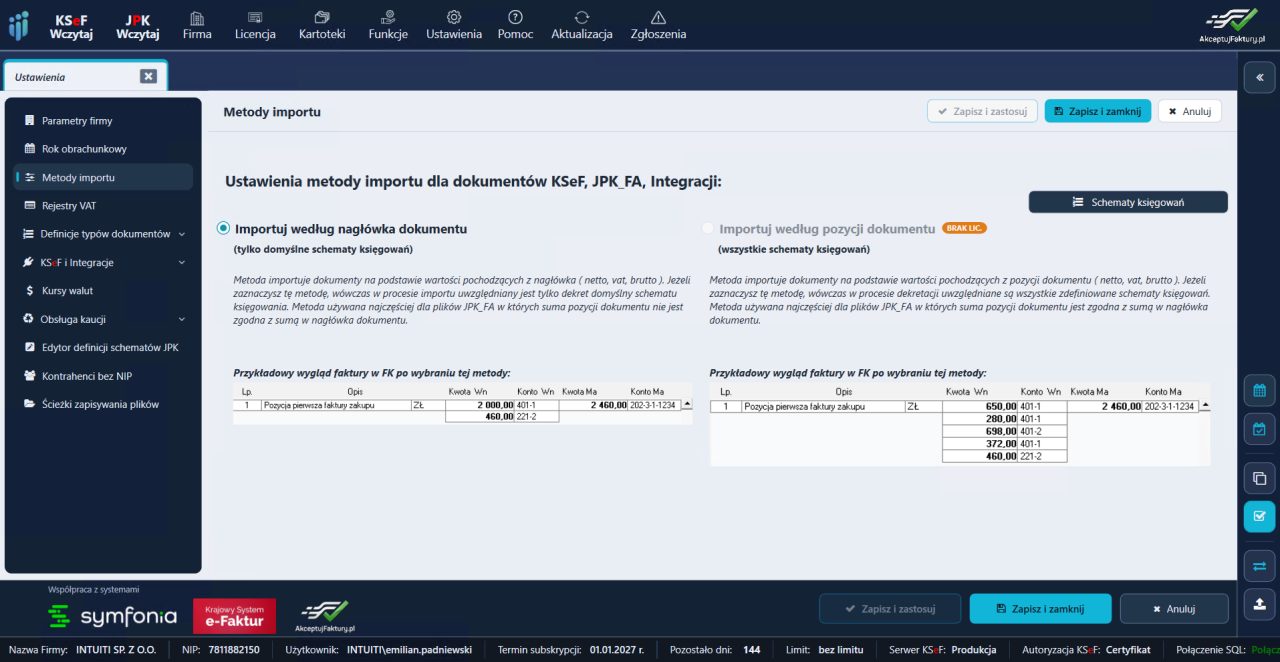
Task: Click status bar Serwer KSeF Produkcja
Action: click(x=942, y=649)
